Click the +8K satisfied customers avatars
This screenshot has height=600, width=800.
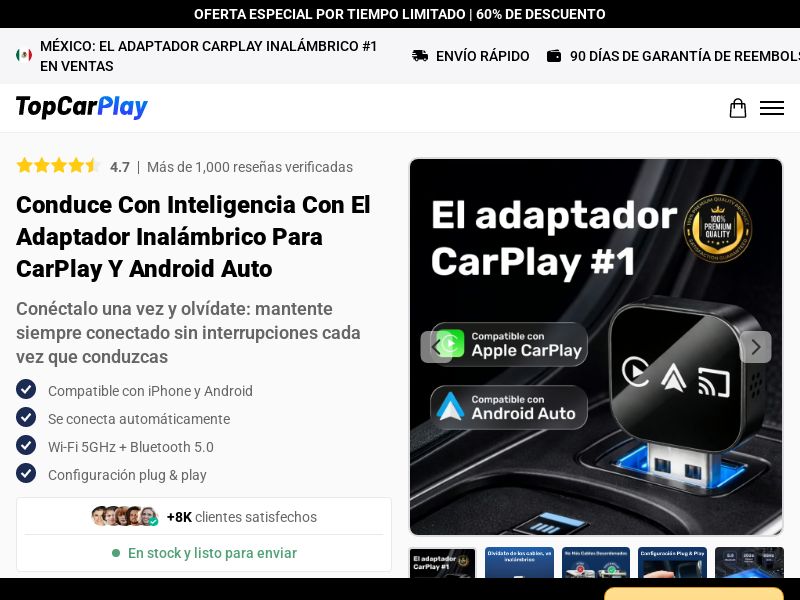[123, 517]
